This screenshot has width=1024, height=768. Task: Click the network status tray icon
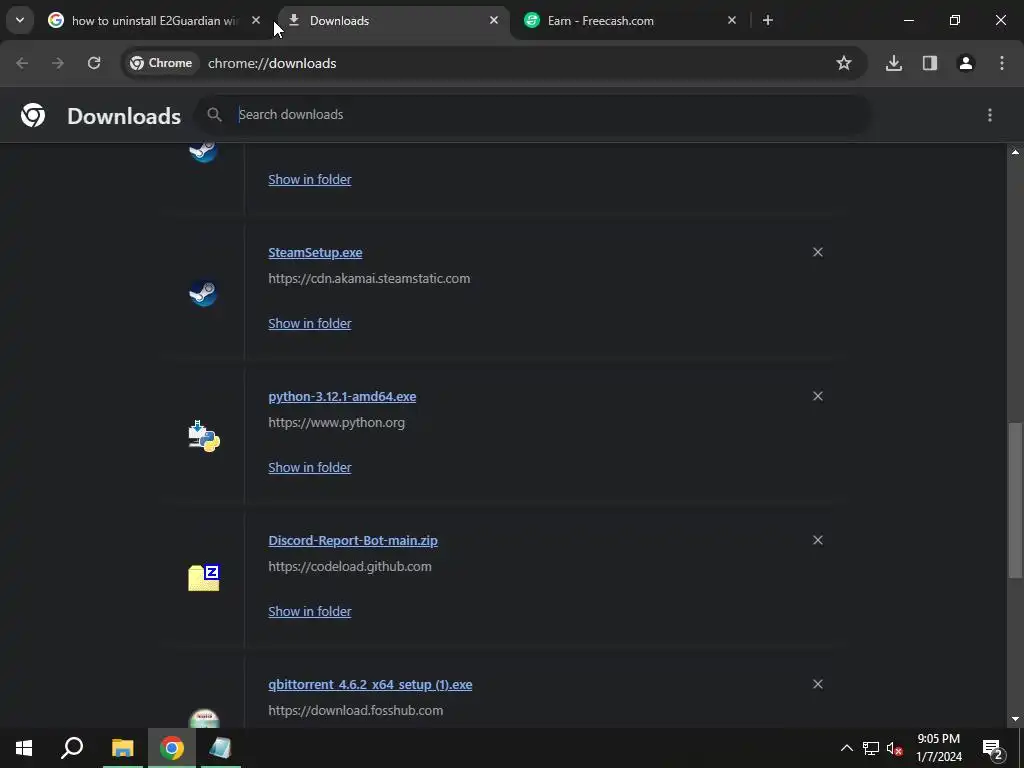click(x=871, y=748)
